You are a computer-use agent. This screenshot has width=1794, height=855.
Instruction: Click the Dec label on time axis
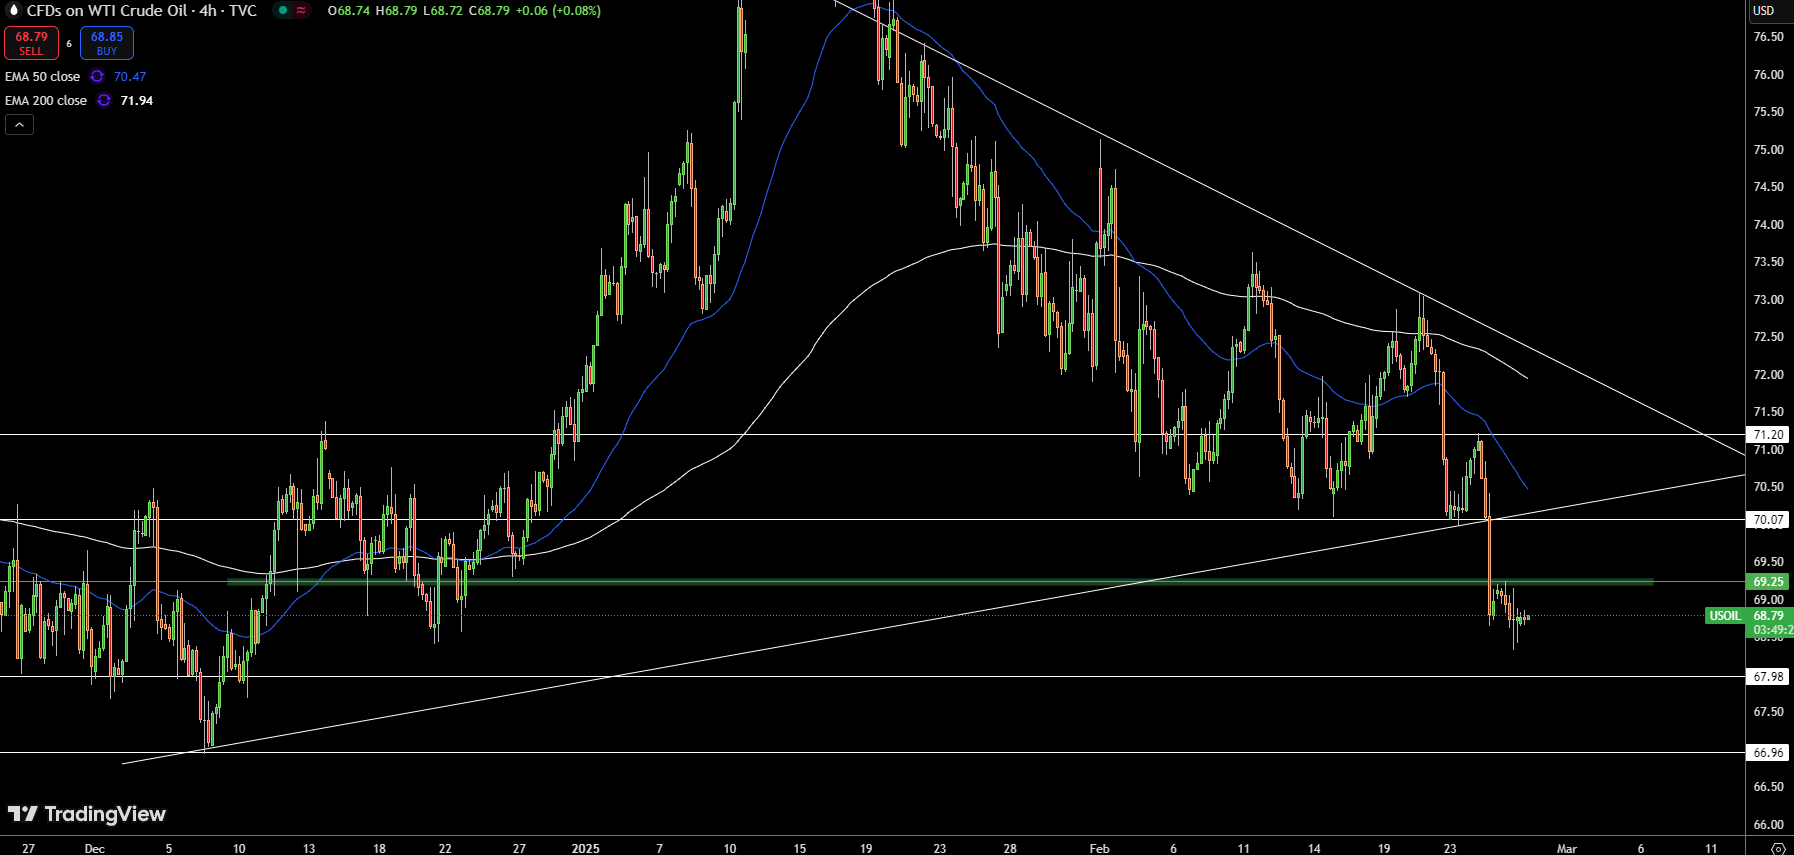point(94,848)
